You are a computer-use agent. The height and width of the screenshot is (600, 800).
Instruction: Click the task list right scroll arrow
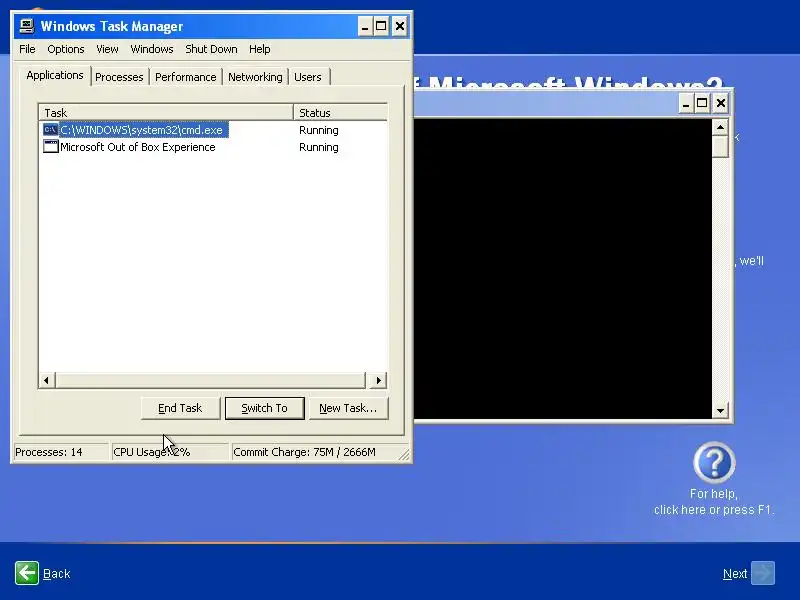(x=378, y=380)
